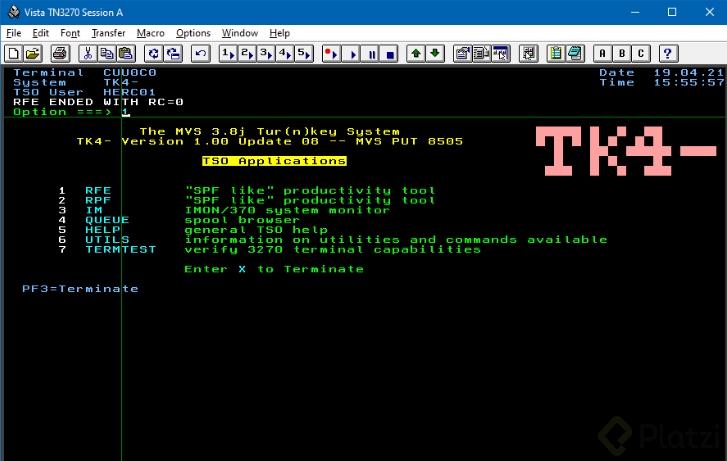Screen dimensions: 727x461
Task: Click the QUEUE spool browser entry
Action: [107, 220]
